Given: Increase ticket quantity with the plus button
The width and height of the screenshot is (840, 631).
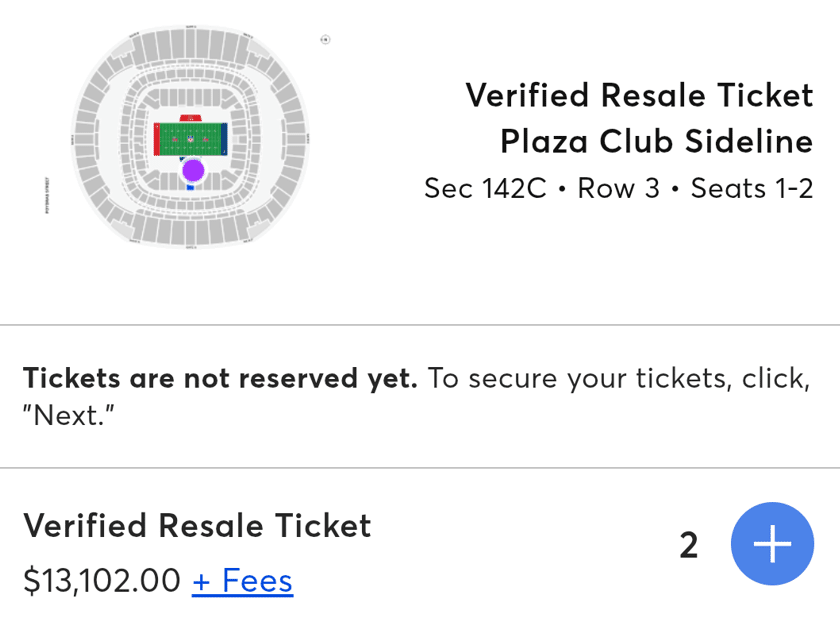Looking at the screenshot, I should pos(772,544).
